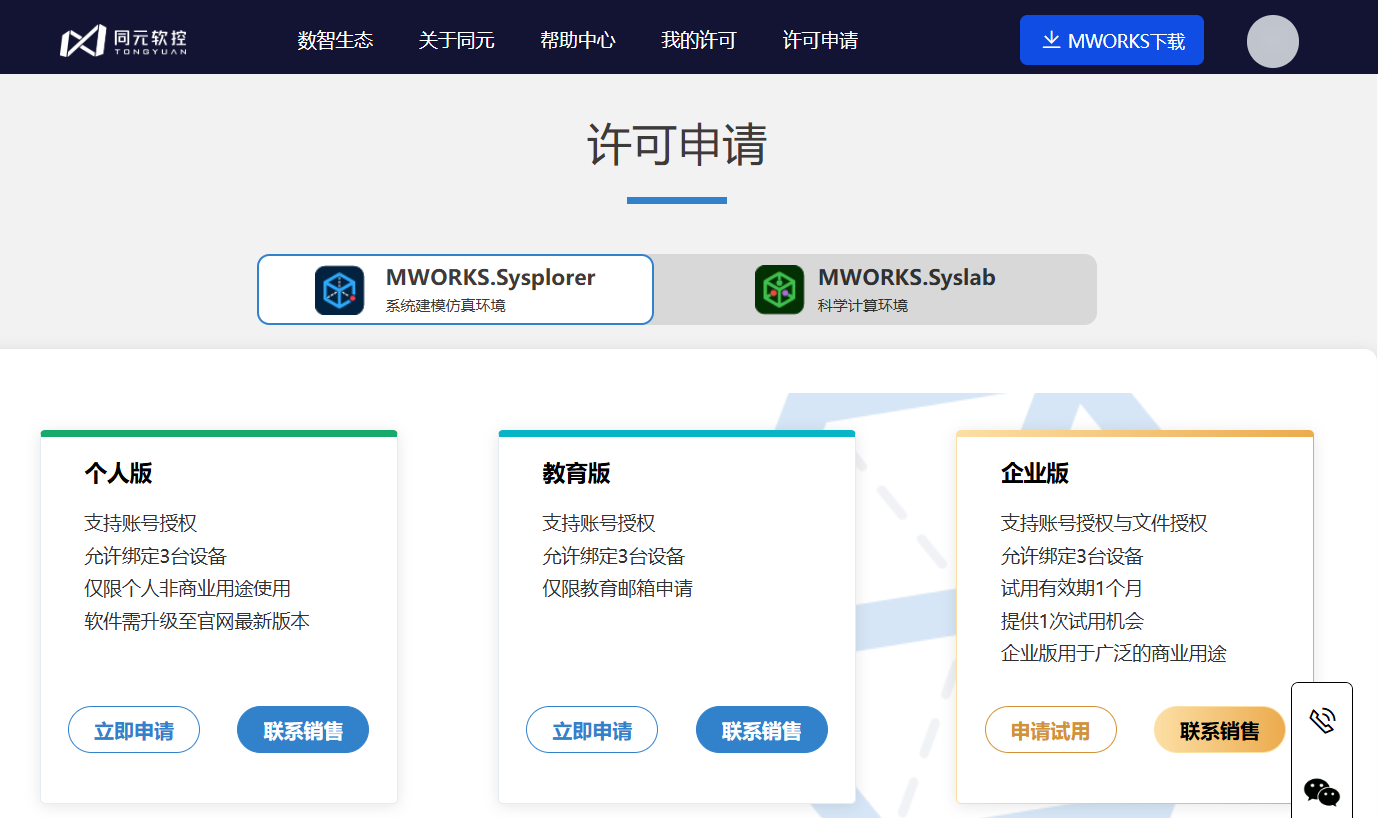Click the phone contact icon
This screenshot has height=818, width=1378.
(1322, 720)
